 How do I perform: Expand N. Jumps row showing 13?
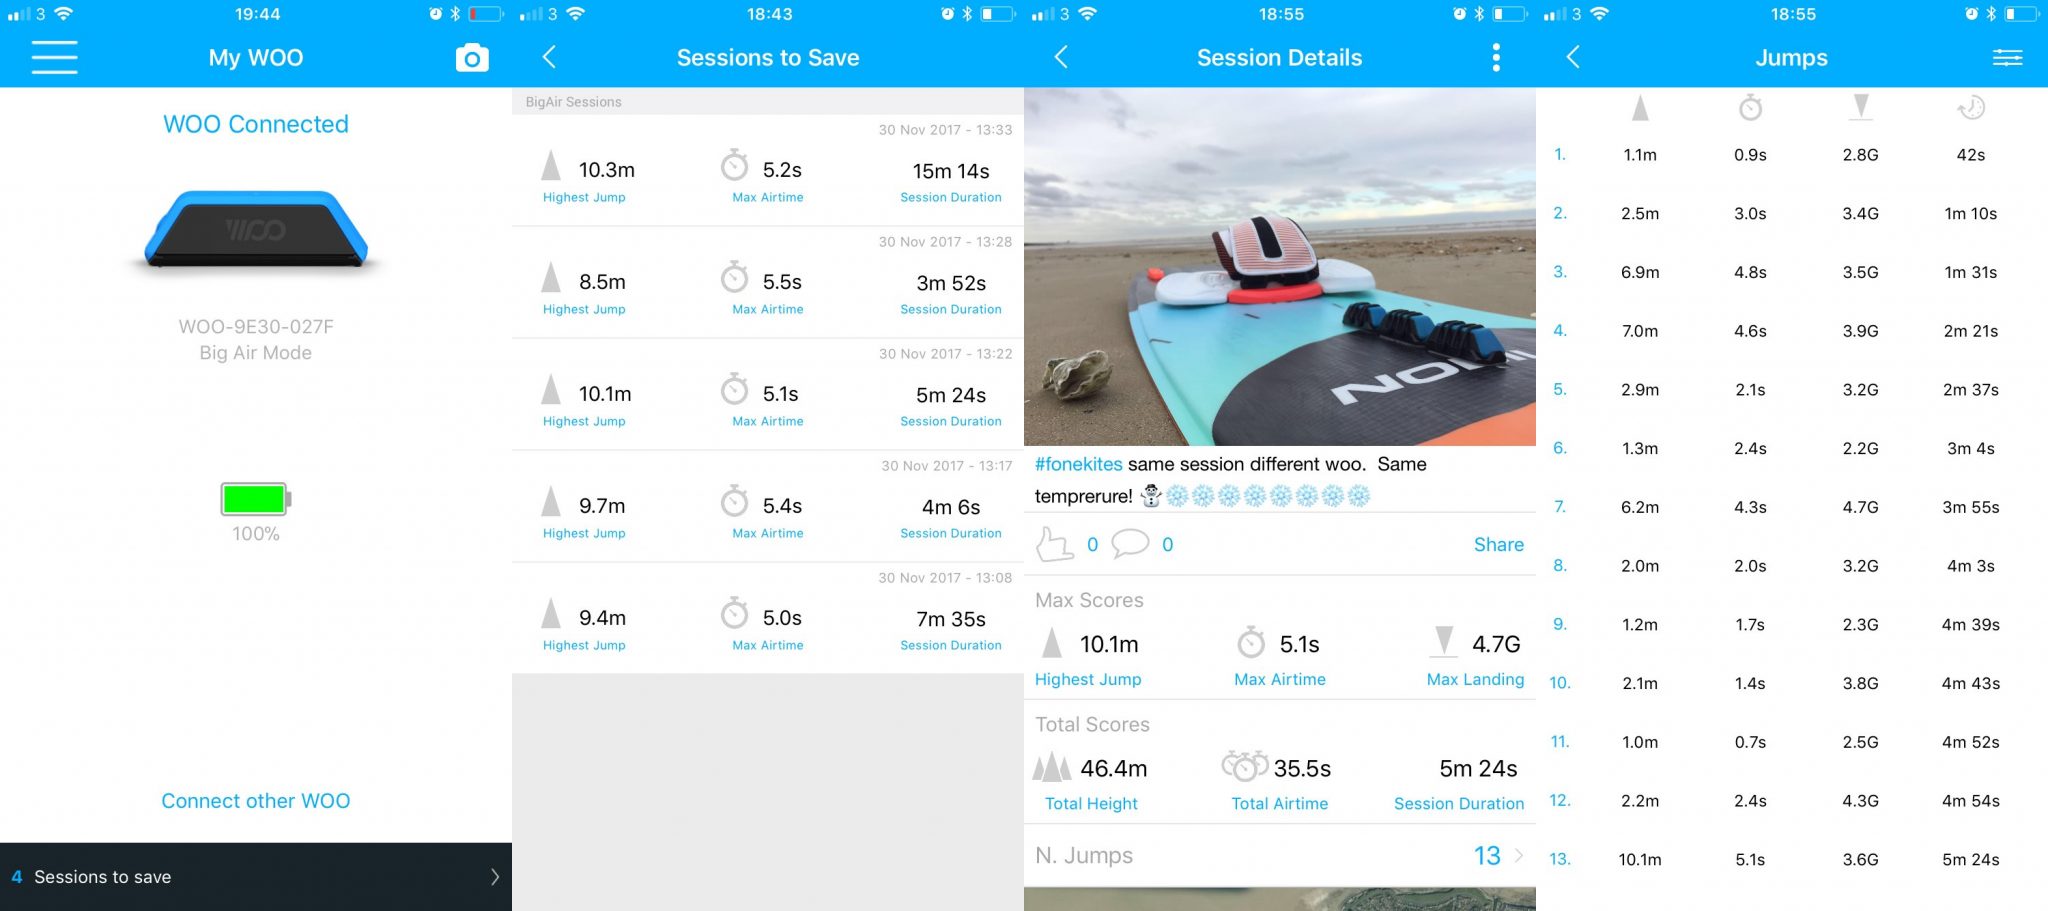1280,855
